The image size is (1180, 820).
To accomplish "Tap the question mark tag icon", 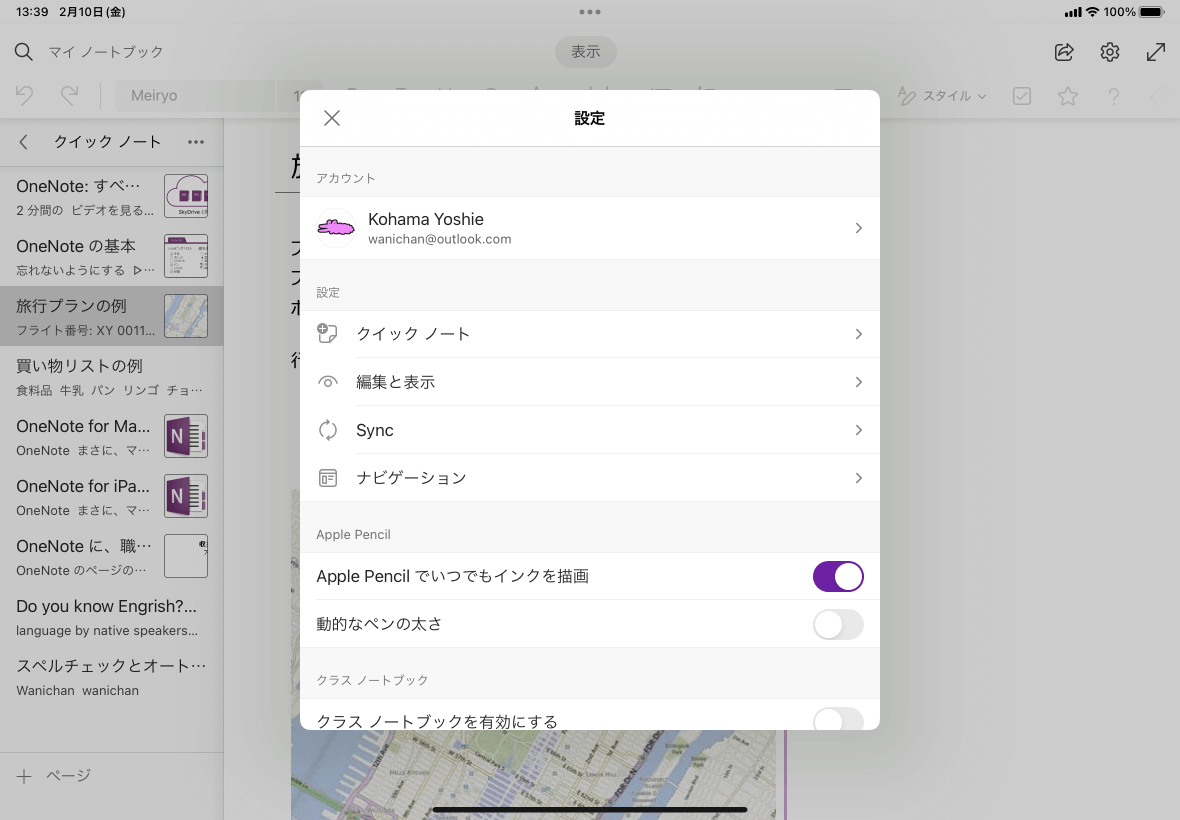I will 1114,96.
